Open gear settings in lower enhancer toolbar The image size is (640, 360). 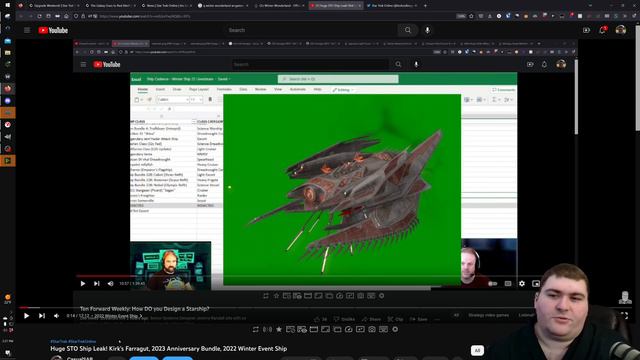395,329
